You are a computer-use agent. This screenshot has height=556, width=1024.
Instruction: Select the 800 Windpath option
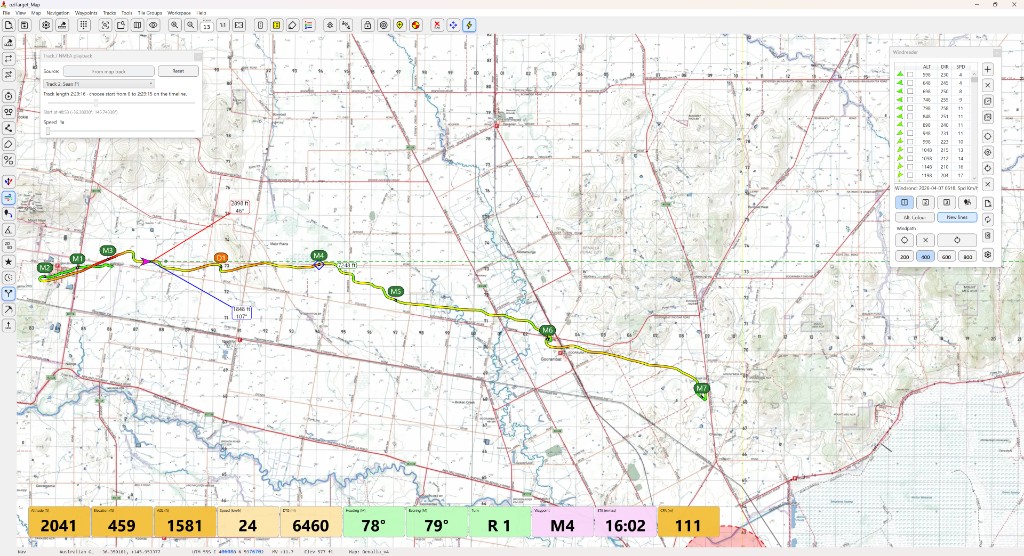coord(967,257)
